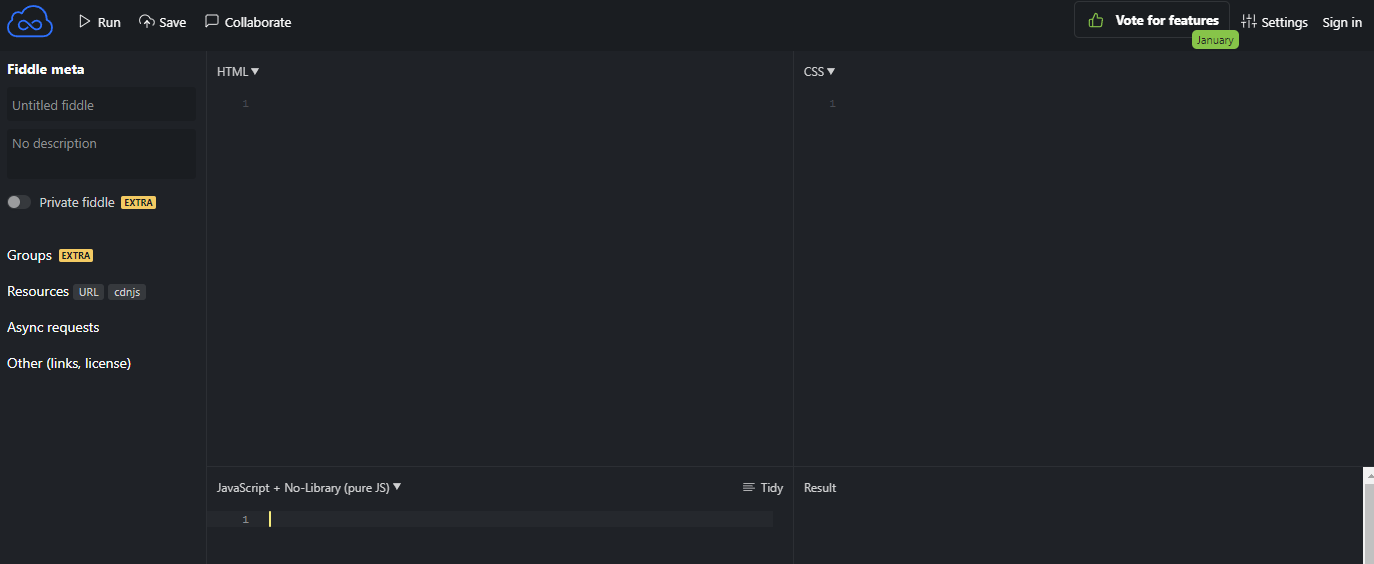Click the cdnjs resources tag
The height and width of the screenshot is (564, 1374).
pyautogui.click(x=127, y=292)
